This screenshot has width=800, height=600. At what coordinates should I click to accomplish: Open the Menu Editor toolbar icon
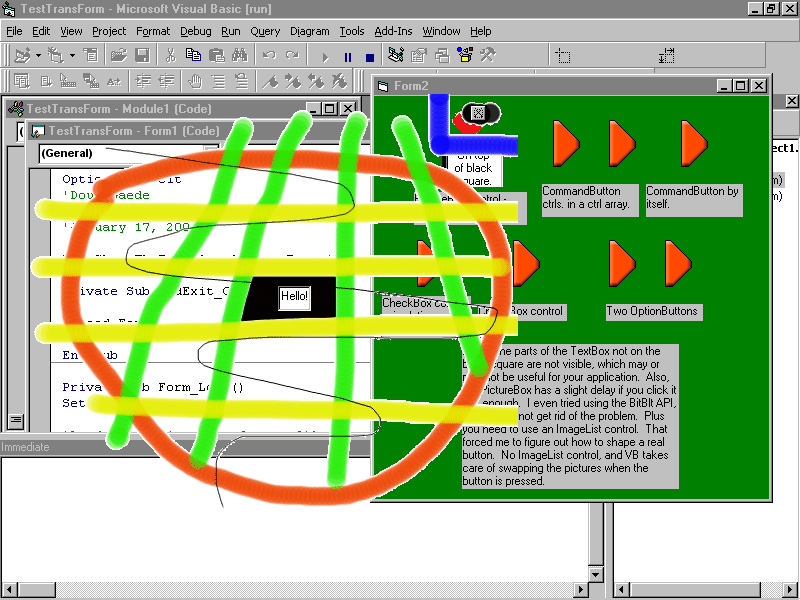pos(90,56)
